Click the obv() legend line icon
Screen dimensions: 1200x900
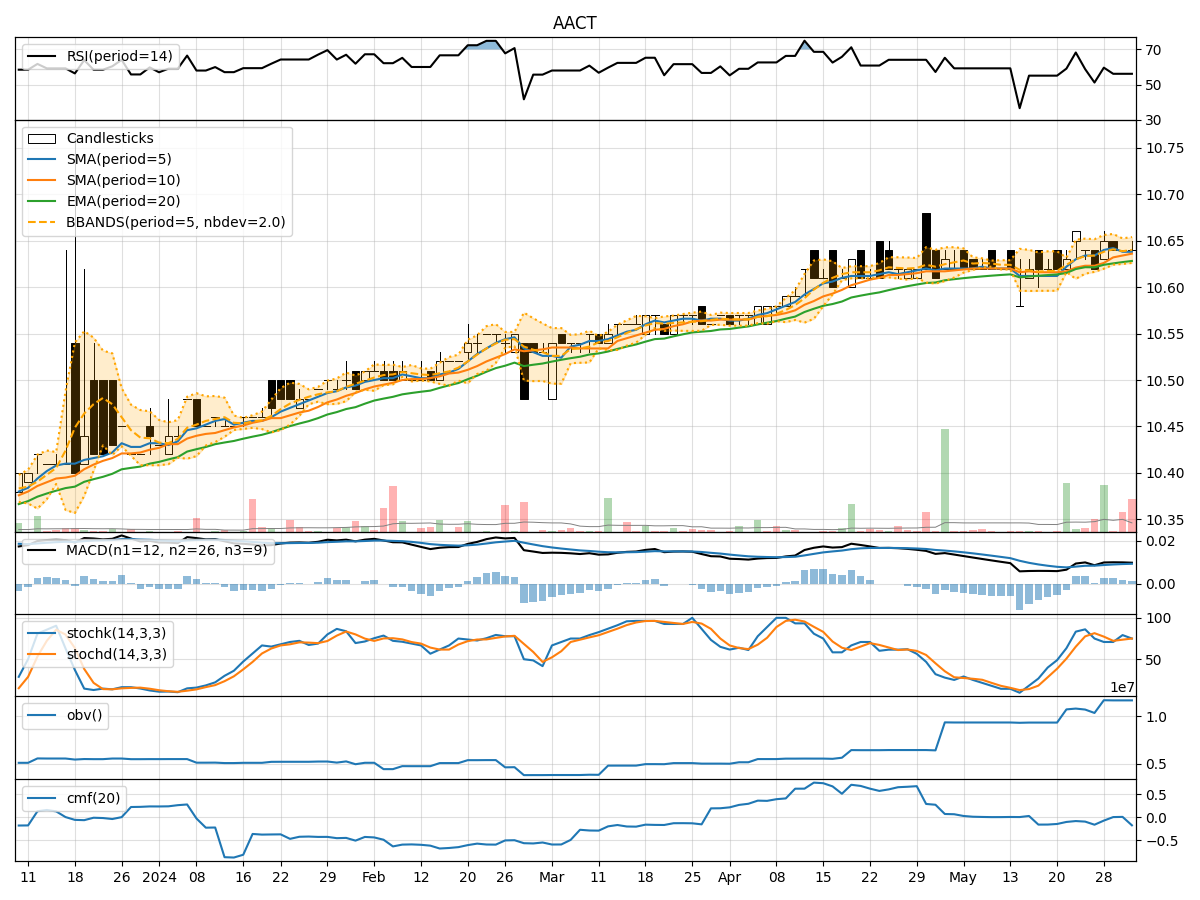click(40, 712)
